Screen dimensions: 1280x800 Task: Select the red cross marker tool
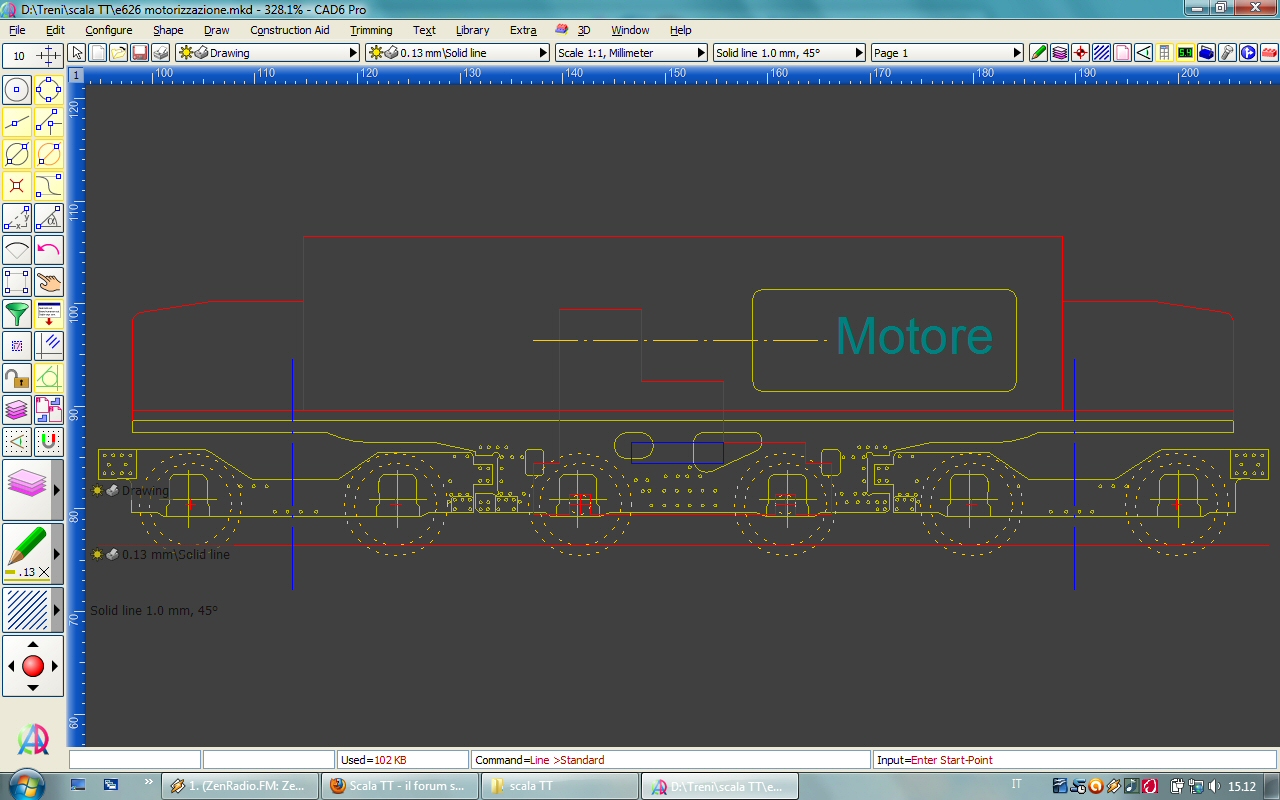[x=17, y=186]
